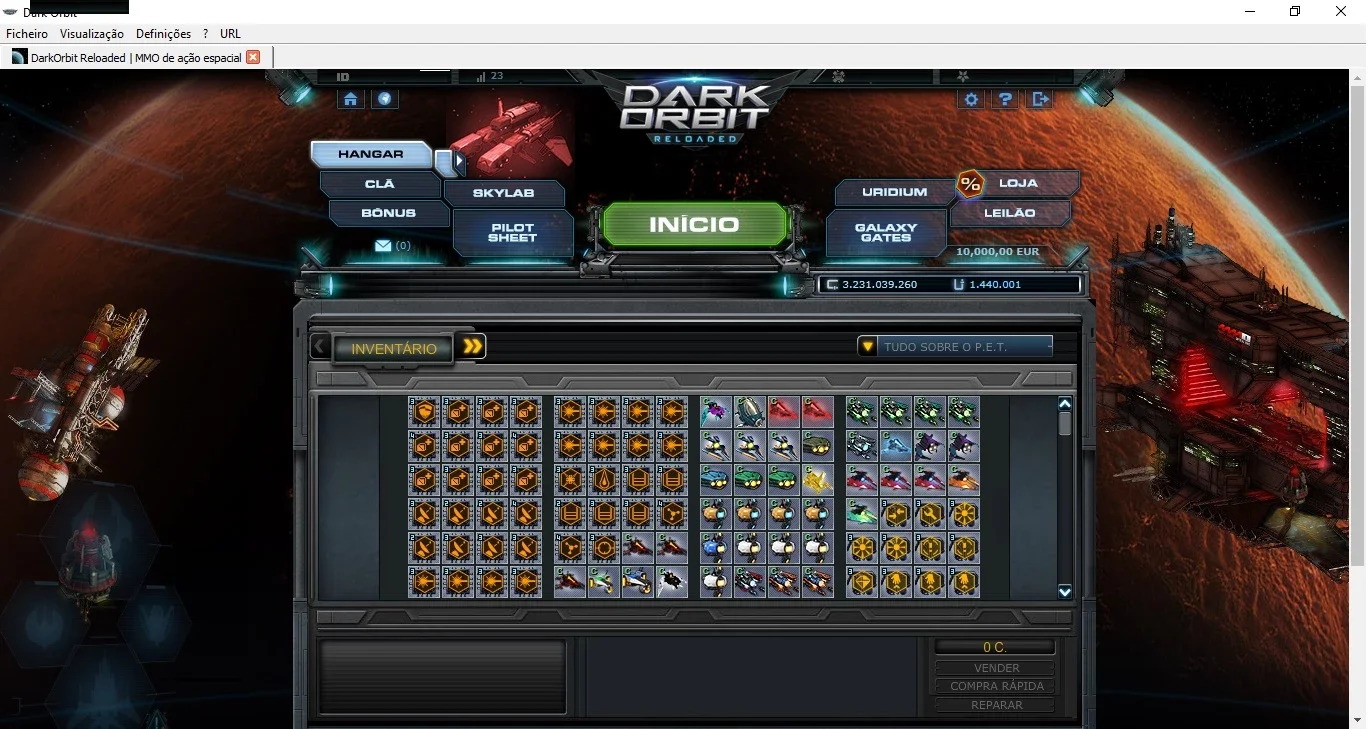Click the left arrow before Inventário tab
1368x729 pixels.
tap(319, 346)
